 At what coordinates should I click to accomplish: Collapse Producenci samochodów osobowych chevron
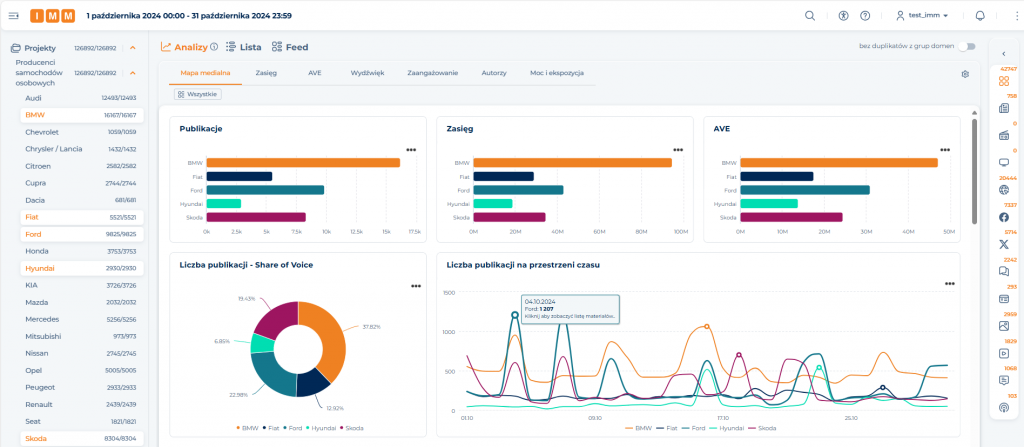point(133,73)
